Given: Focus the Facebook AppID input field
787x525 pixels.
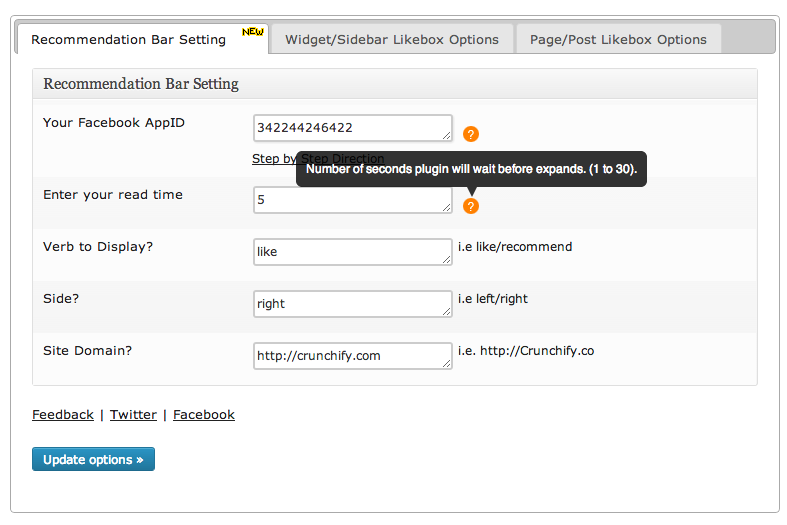Looking at the screenshot, I should (x=352, y=128).
